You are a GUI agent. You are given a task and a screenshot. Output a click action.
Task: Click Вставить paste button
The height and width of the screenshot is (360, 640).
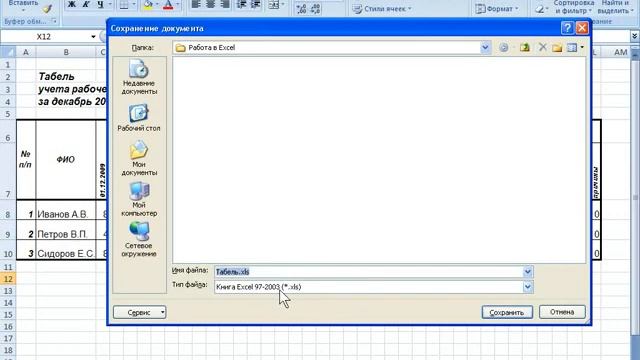[23, 5]
